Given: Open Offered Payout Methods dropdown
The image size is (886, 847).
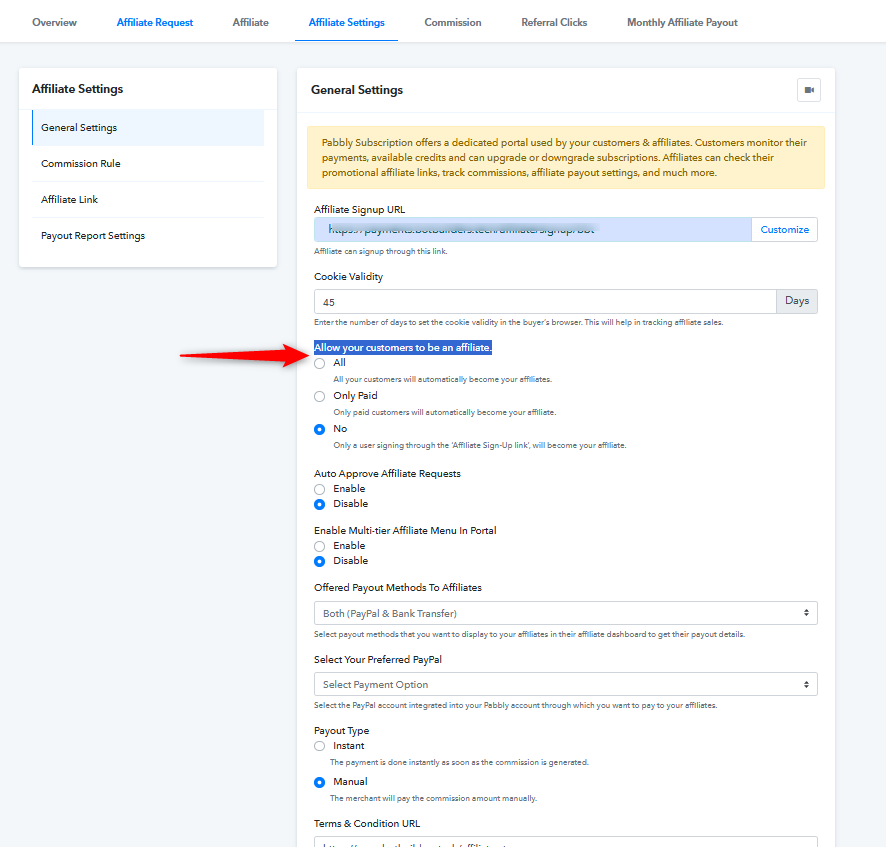Looking at the screenshot, I should coord(565,613).
